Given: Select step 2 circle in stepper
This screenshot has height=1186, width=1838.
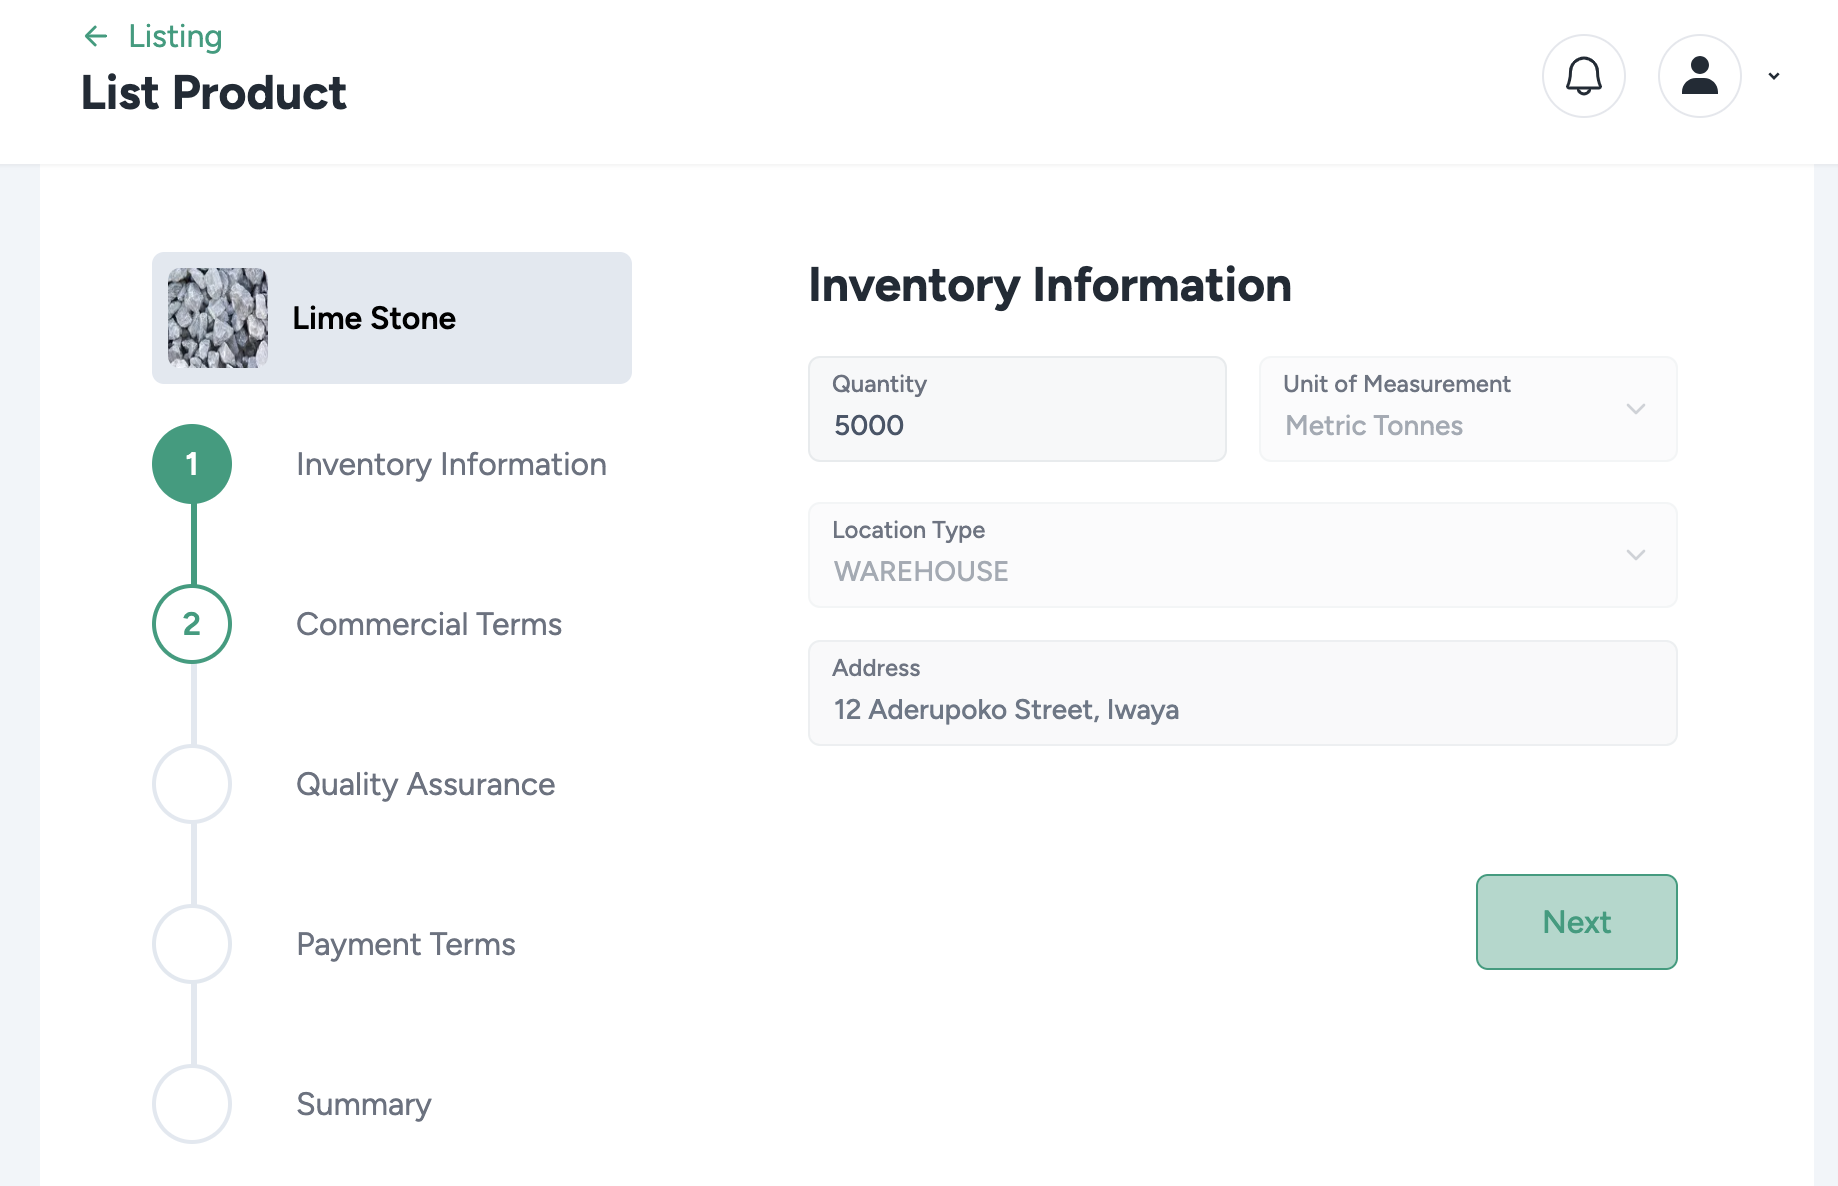Looking at the screenshot, I should [x=192, y=624].
